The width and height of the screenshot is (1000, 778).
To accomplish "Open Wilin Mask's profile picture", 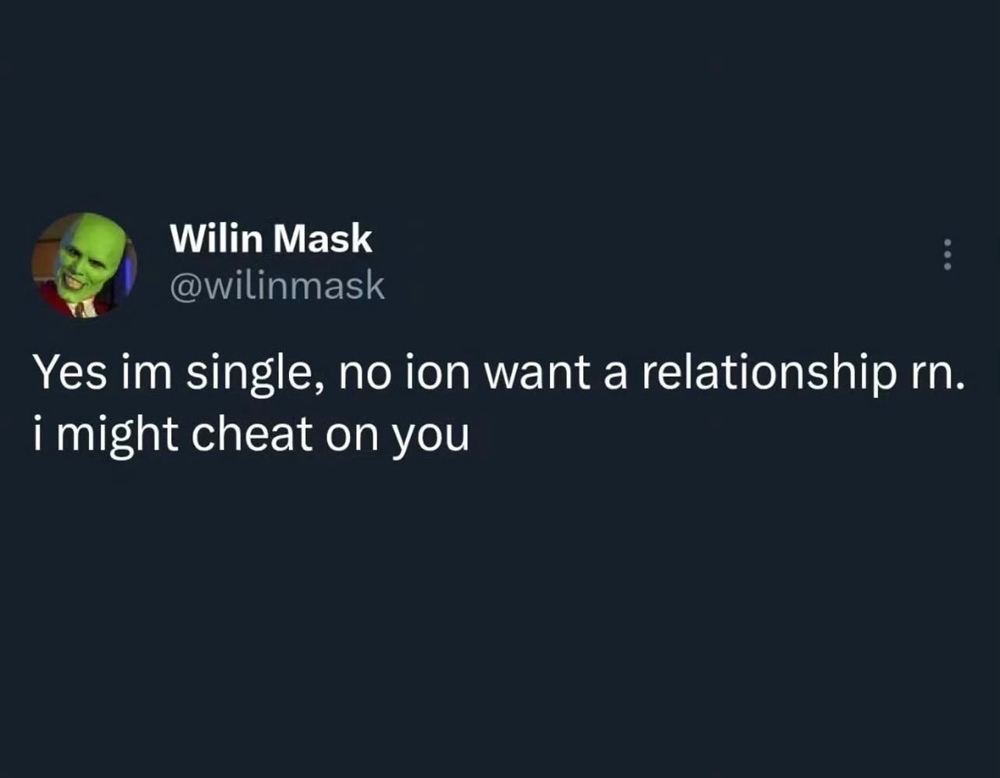I will point(84,265).
